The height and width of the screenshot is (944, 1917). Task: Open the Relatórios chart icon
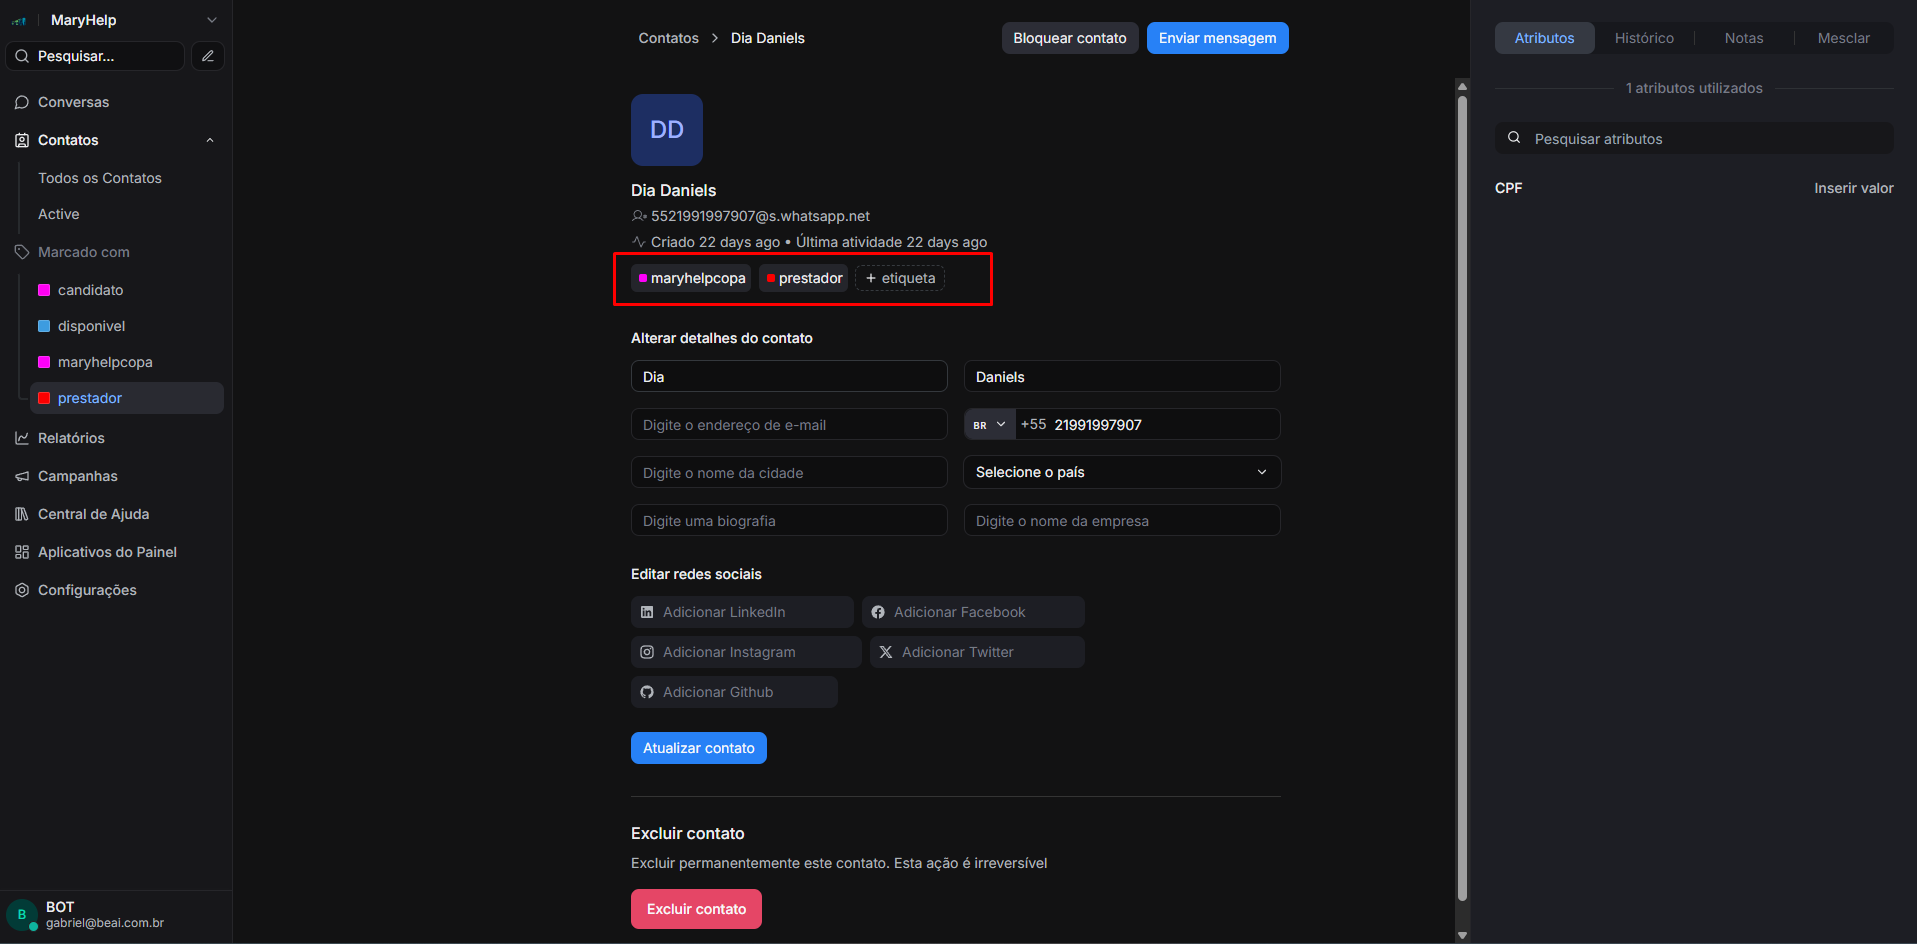click(x=22, y=438)
